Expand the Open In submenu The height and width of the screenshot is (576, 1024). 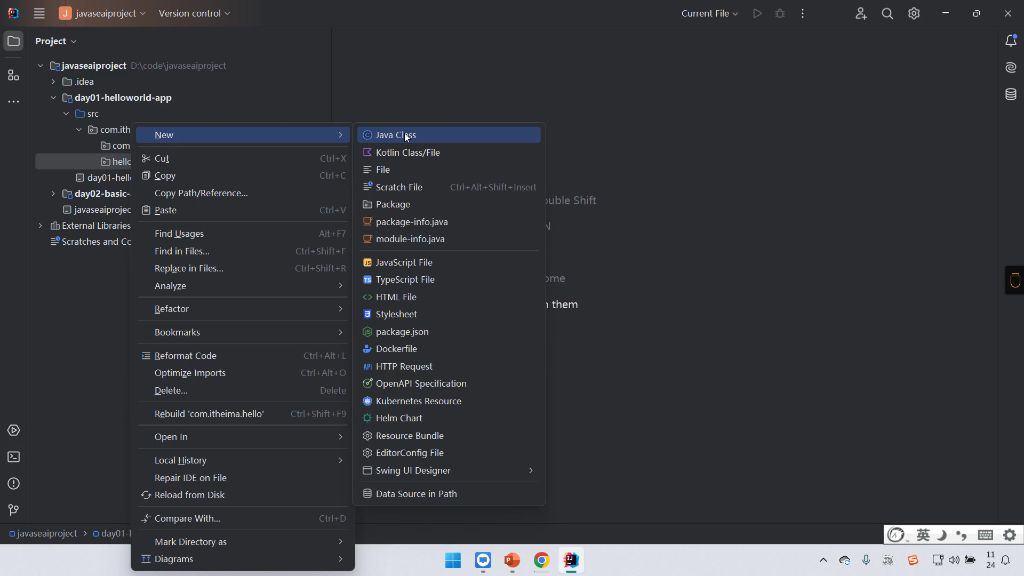[243, 437]
